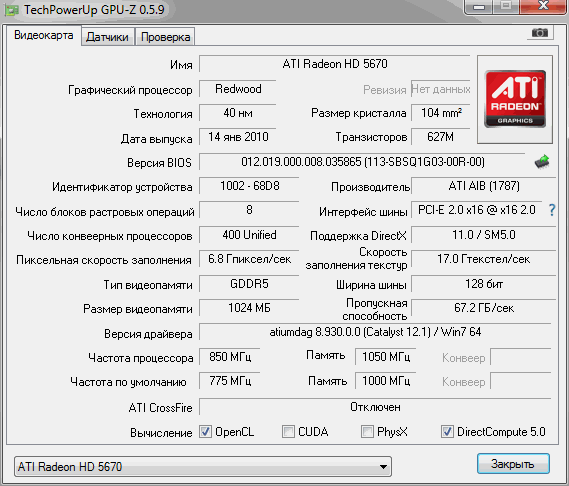Click the 17.0 Гтекстел/сек fillrate field

[x=484, y=259]
